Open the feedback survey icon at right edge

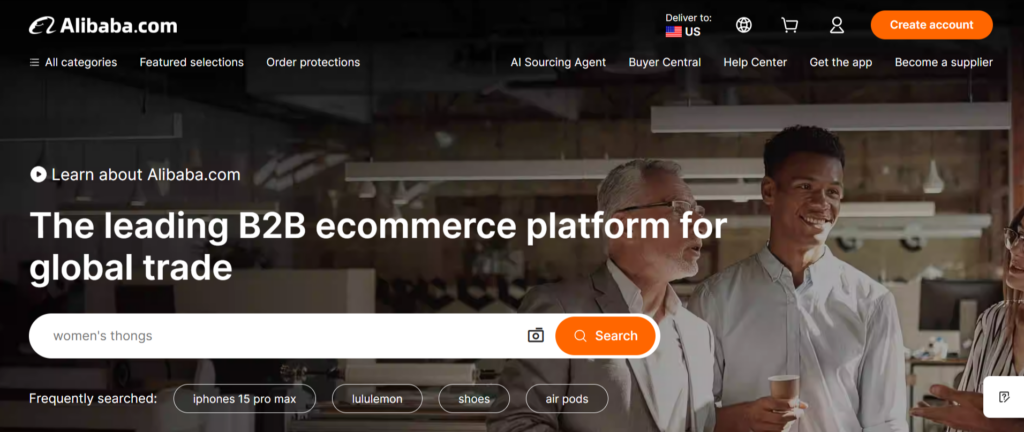pos(1004,397)
